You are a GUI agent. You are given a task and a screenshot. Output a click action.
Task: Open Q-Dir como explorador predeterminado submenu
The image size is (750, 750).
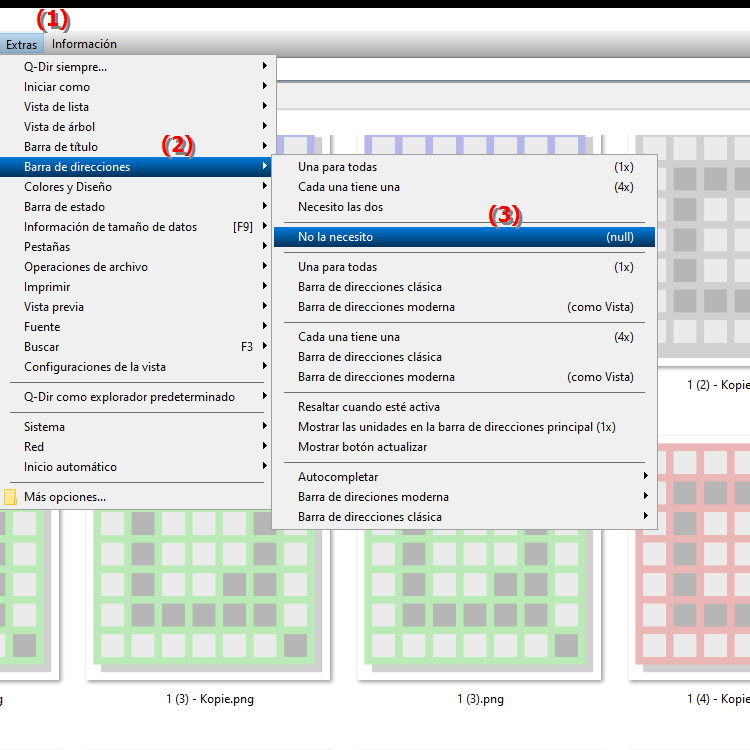pyautogui.click(x=136, y=397)
